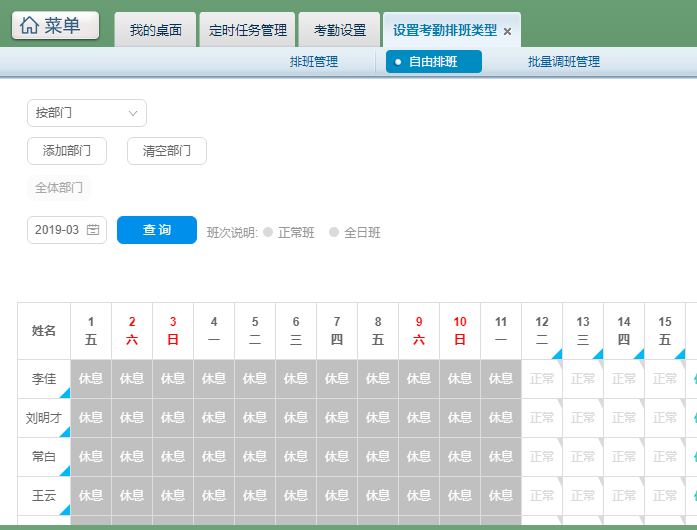The width and height of the screenshot is (697, 530).
Task: Open the 2019-03 month picker
Action: 58,230
